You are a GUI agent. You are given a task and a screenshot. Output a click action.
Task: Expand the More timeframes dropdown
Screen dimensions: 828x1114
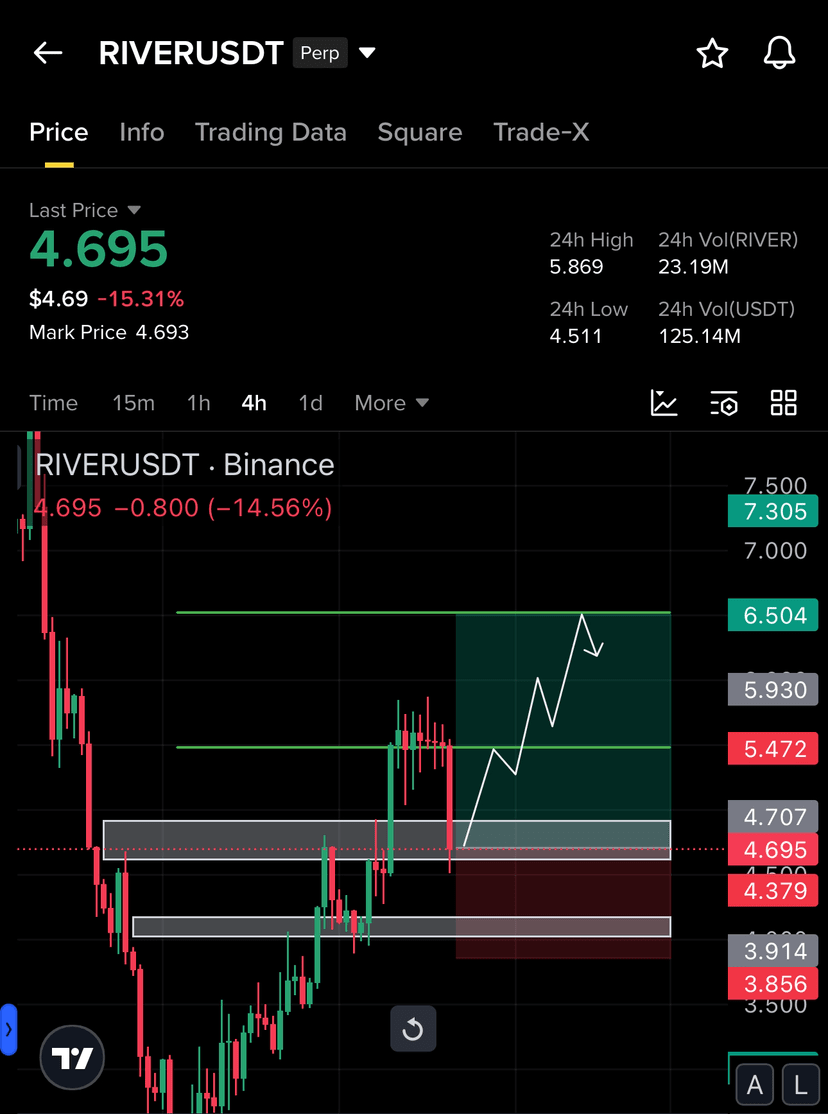(392, 403)
